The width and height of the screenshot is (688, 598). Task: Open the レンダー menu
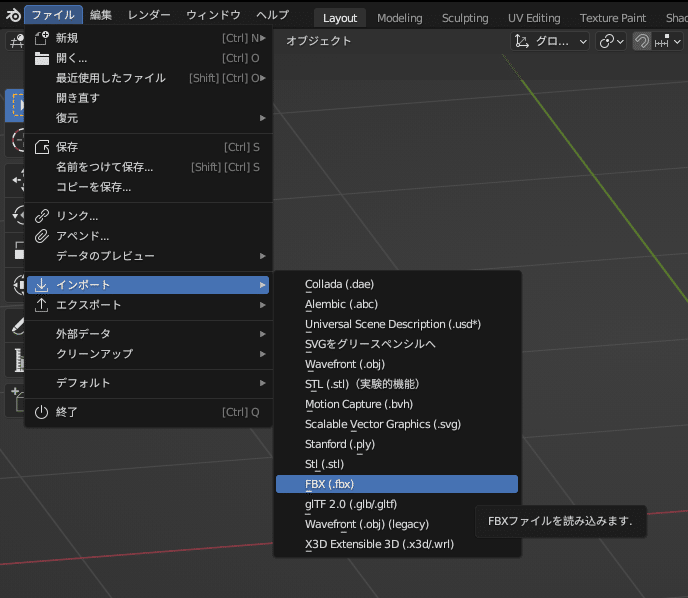pos(149,15)
